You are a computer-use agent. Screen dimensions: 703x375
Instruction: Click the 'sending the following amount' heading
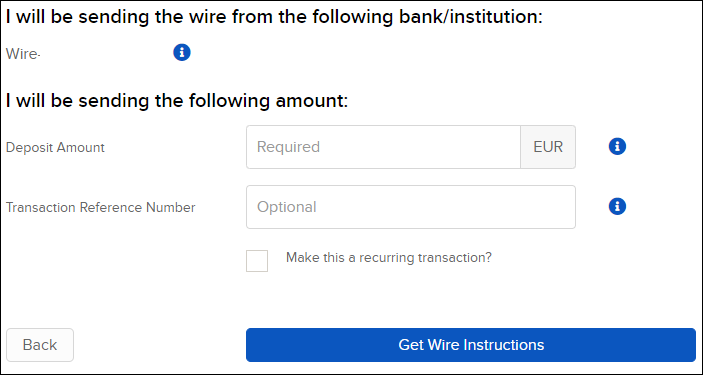pyautogui.click(x=177, y=101)
